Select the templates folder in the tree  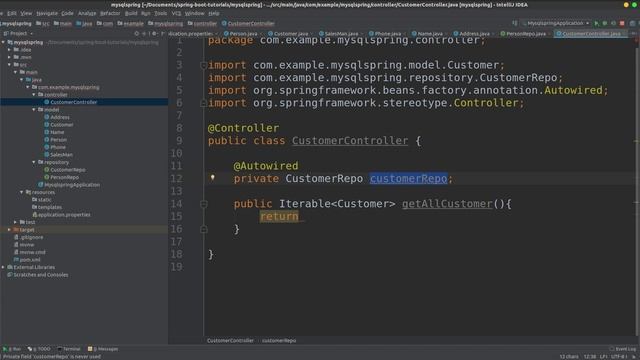(49, 207)
